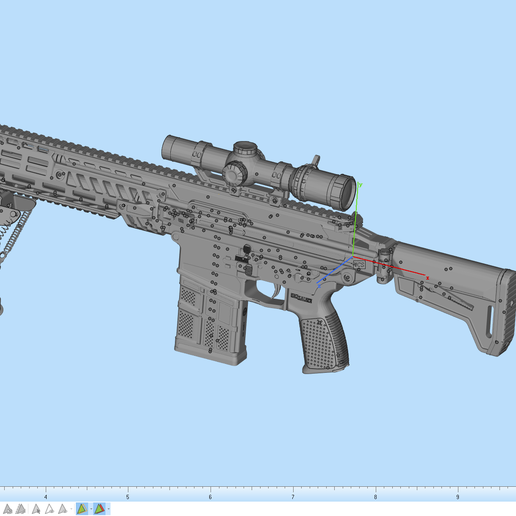Select the rifle scope in the 3D view
The width and height of the screenshot is (516, 516).
(258, 172)
